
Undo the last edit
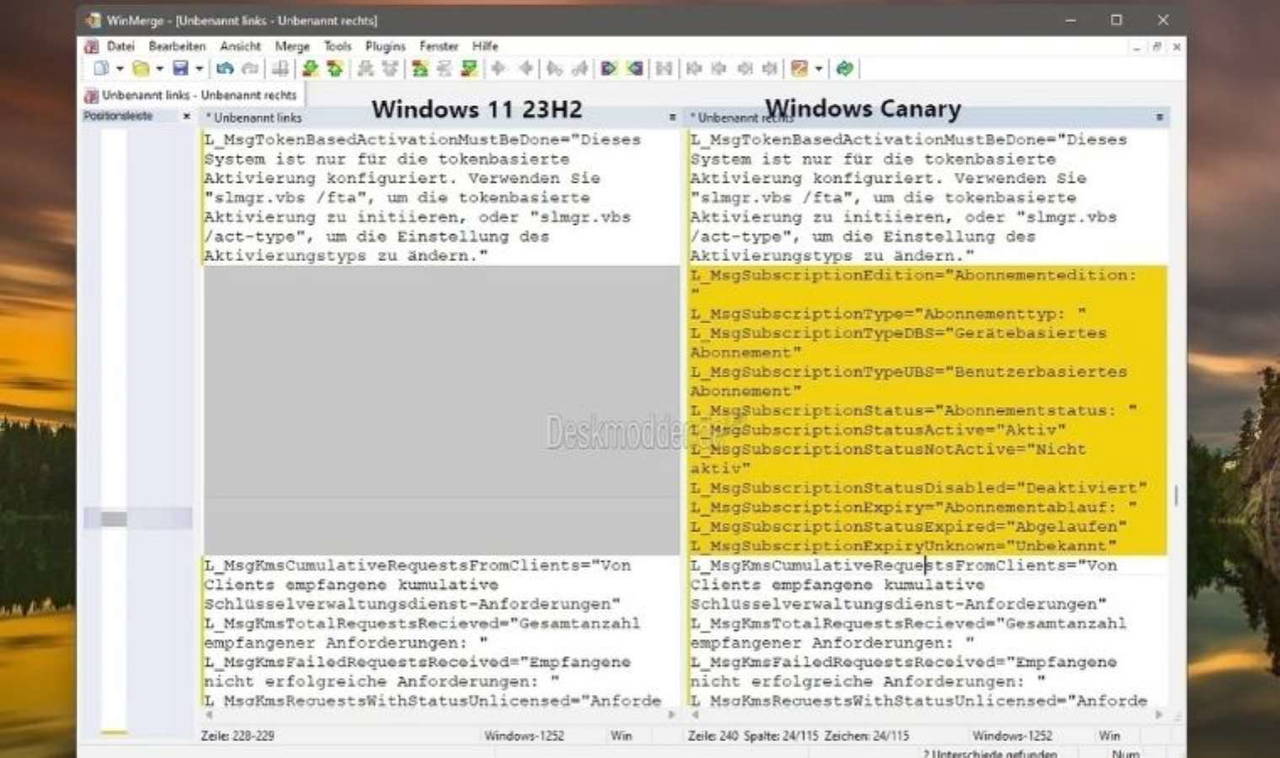(x=225, y=69)
